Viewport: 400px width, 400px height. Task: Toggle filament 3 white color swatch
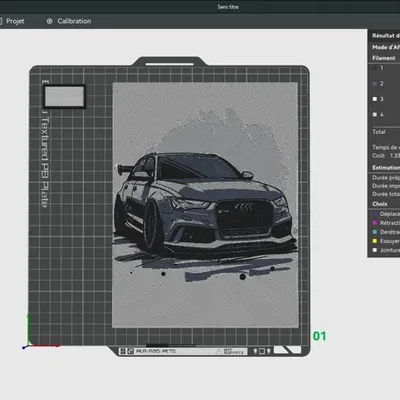click(375, 99)
